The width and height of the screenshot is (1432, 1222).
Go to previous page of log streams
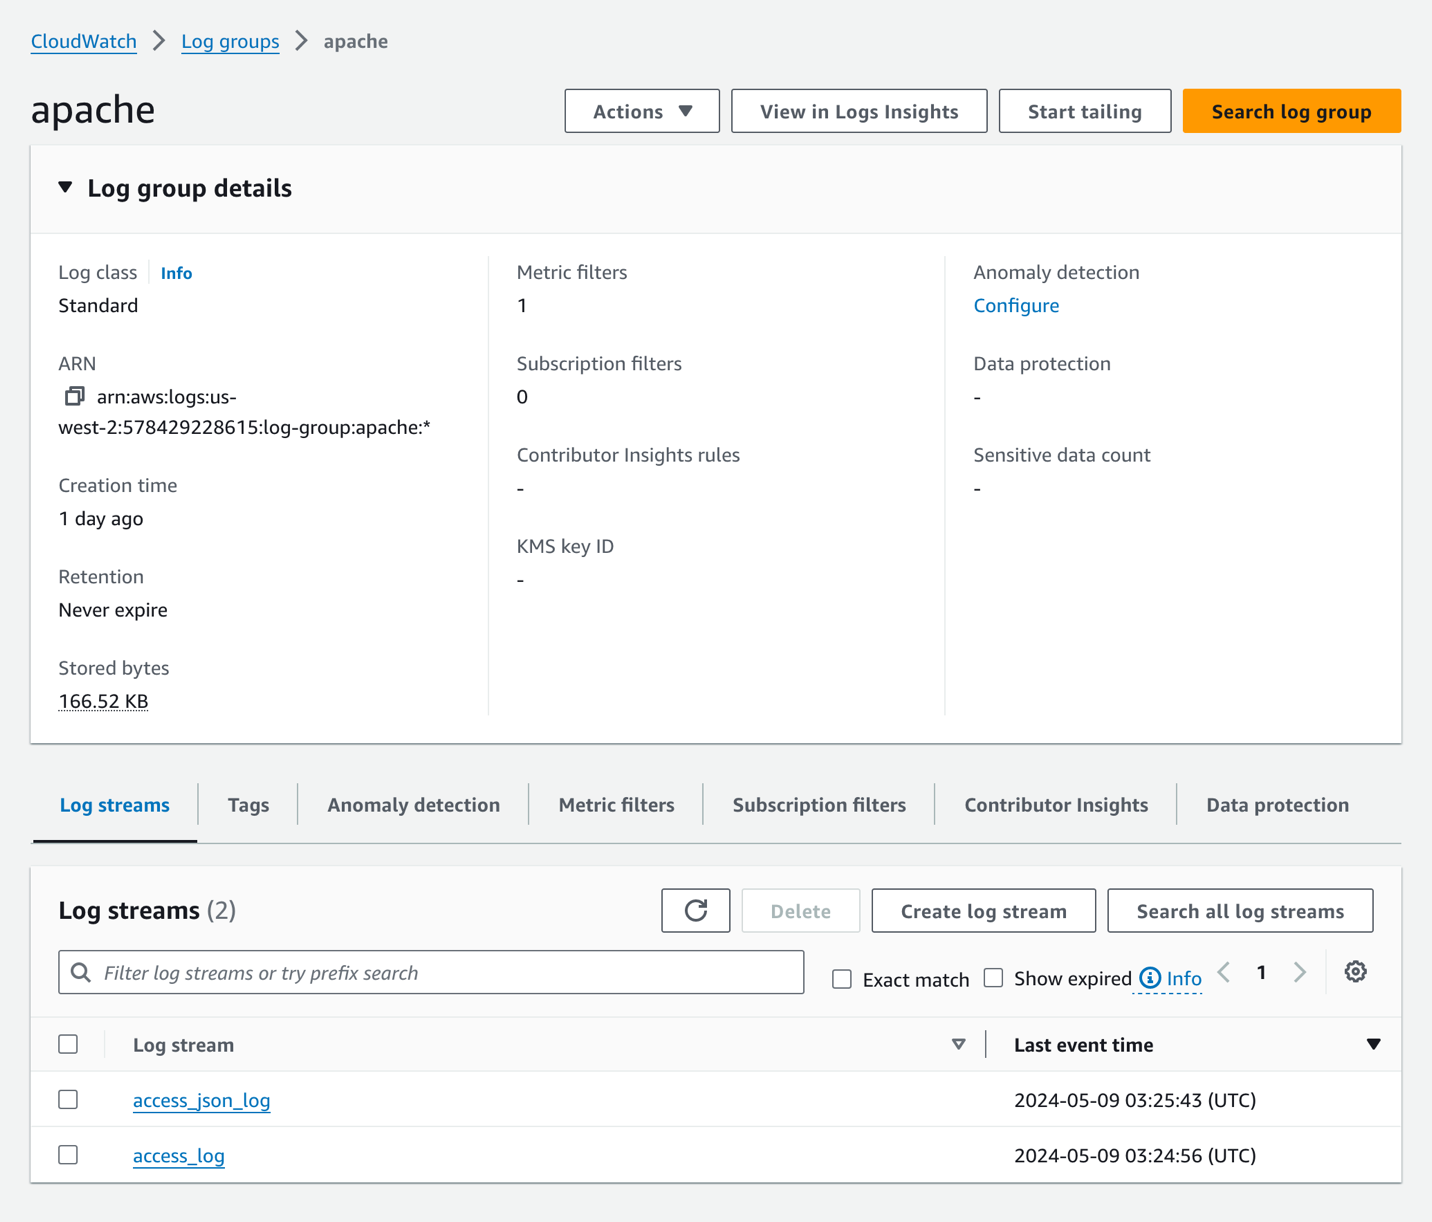1224,972
